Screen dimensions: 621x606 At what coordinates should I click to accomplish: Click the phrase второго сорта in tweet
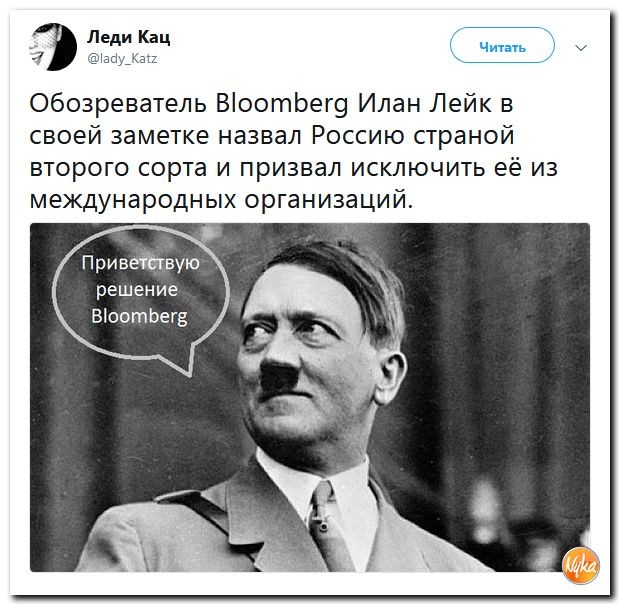click(118, 168)
